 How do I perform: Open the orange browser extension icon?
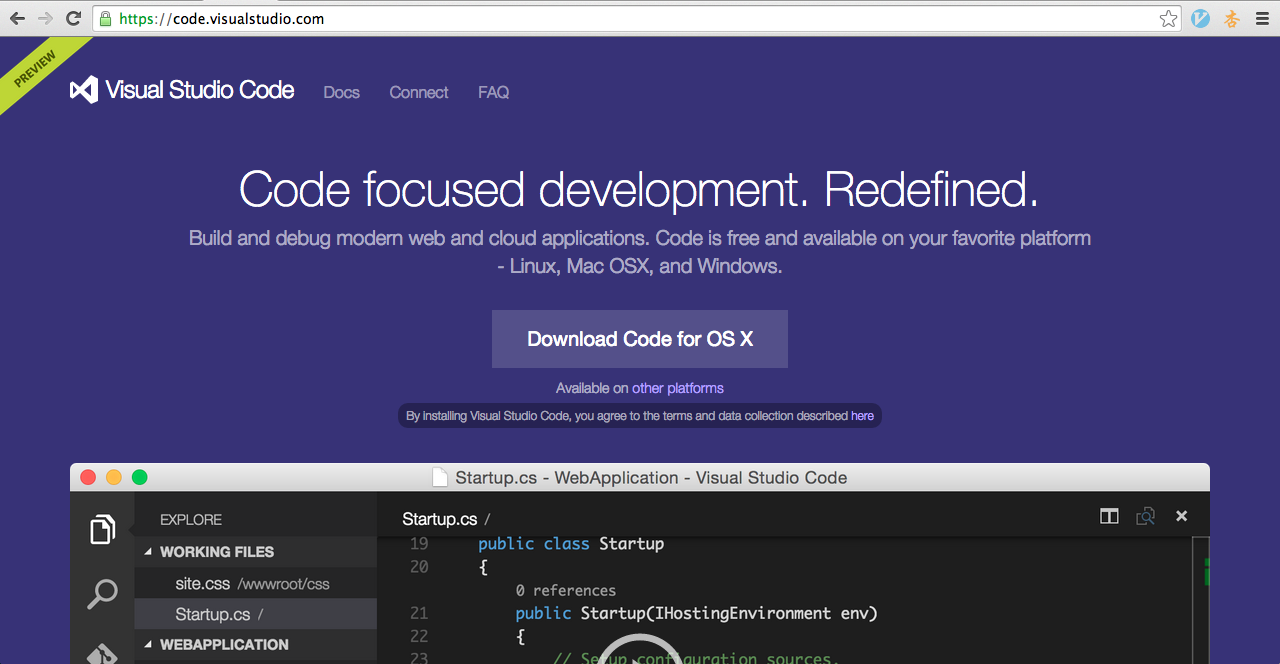pos(1232,18)
